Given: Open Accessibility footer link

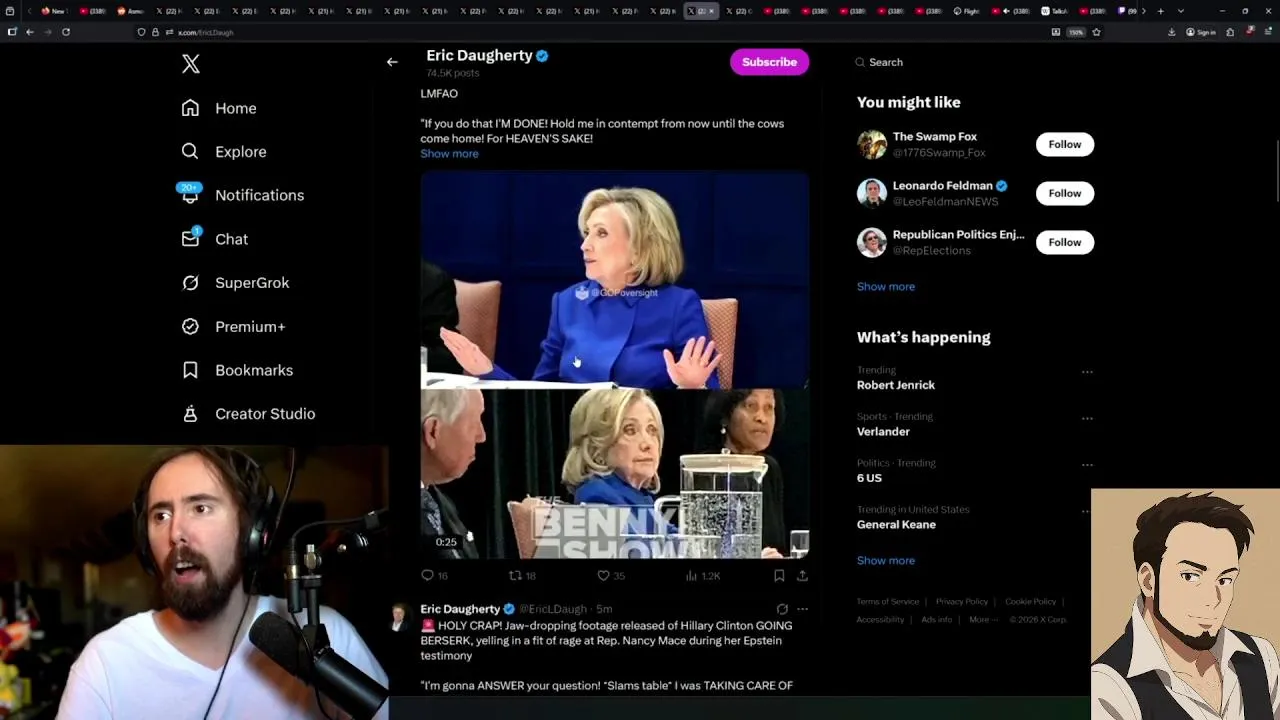Looking at the screenshot, I should [x=880, y=620].
